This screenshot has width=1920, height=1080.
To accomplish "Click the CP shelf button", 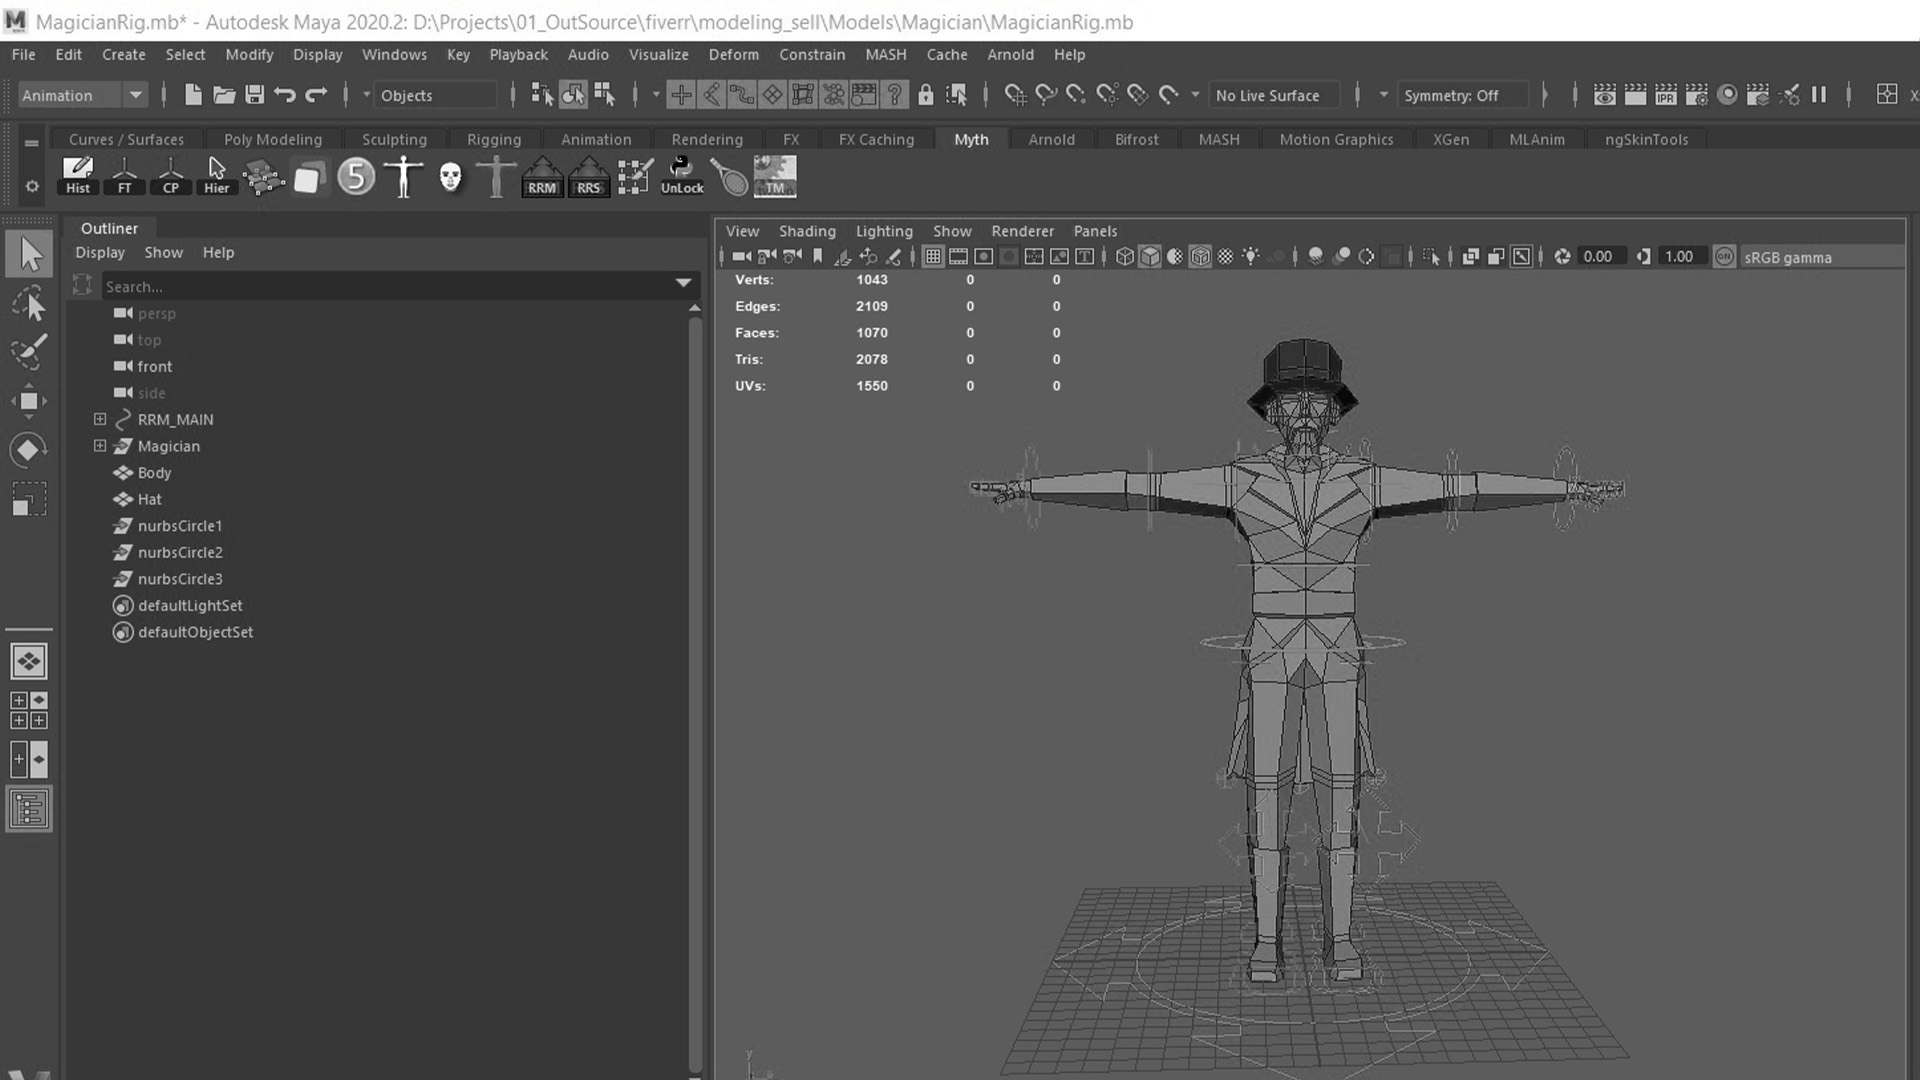I will coord(171,176).
